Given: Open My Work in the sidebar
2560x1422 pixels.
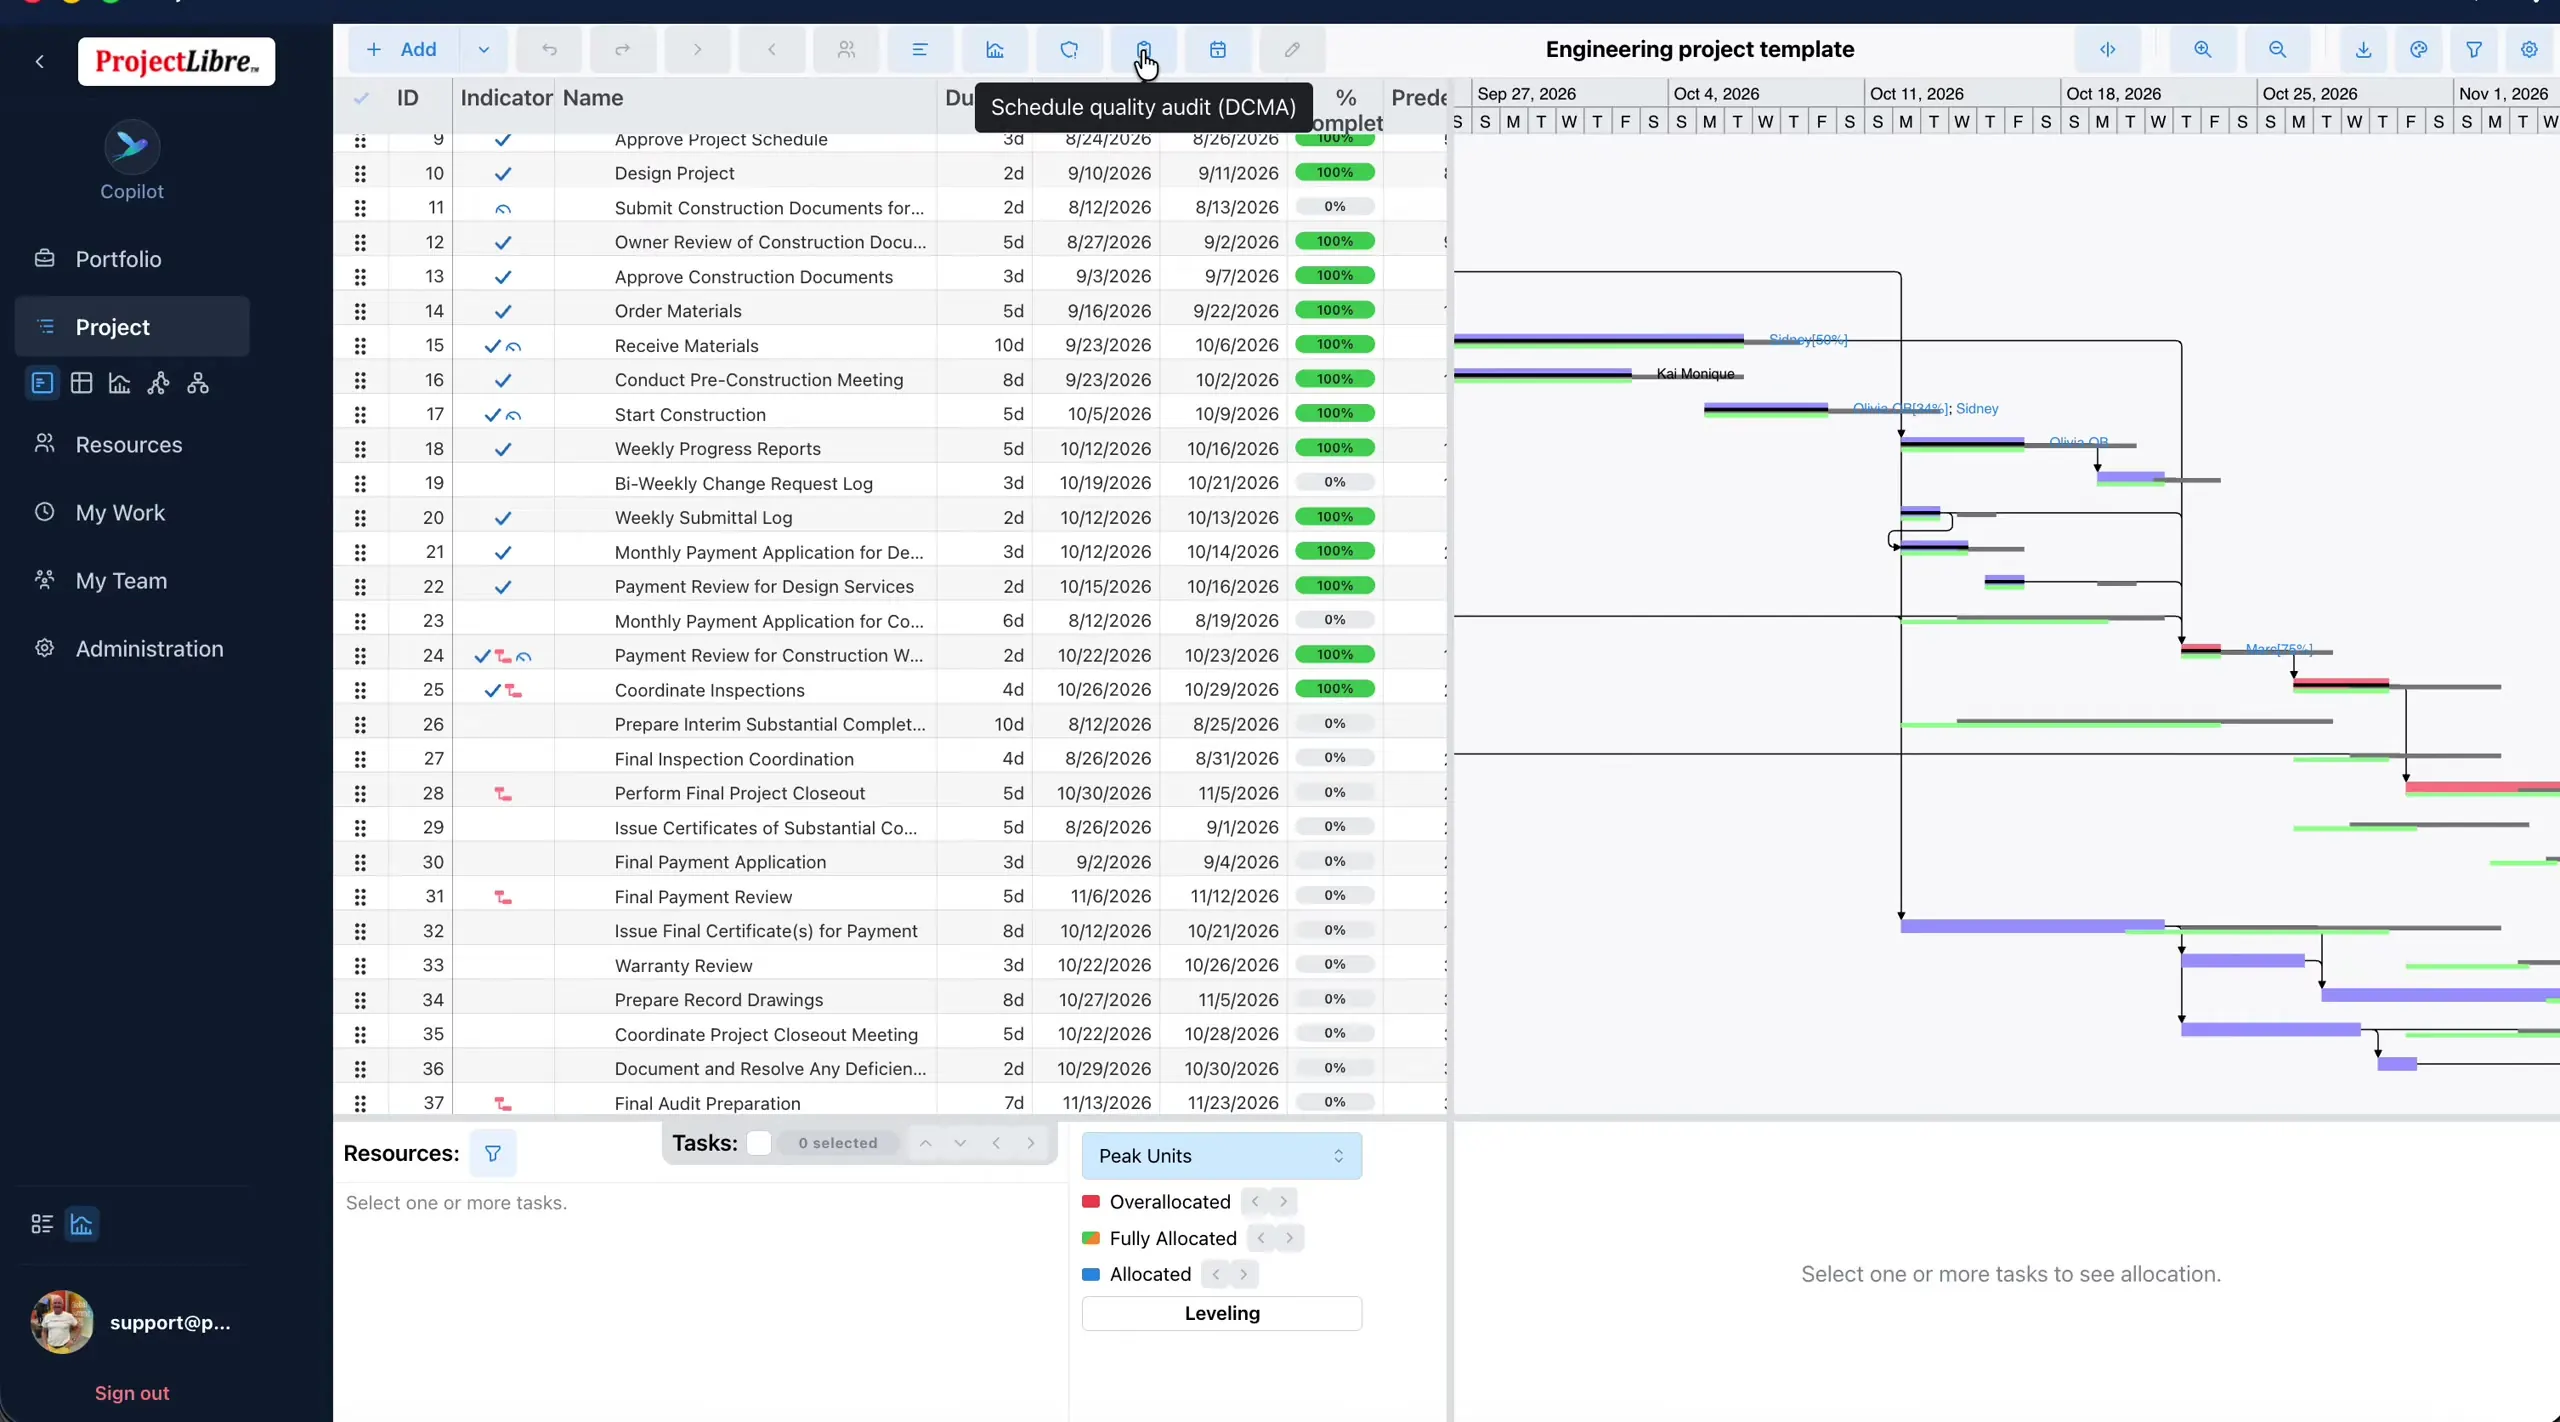Looking at the screenshot, I should [x=132, y=512].
